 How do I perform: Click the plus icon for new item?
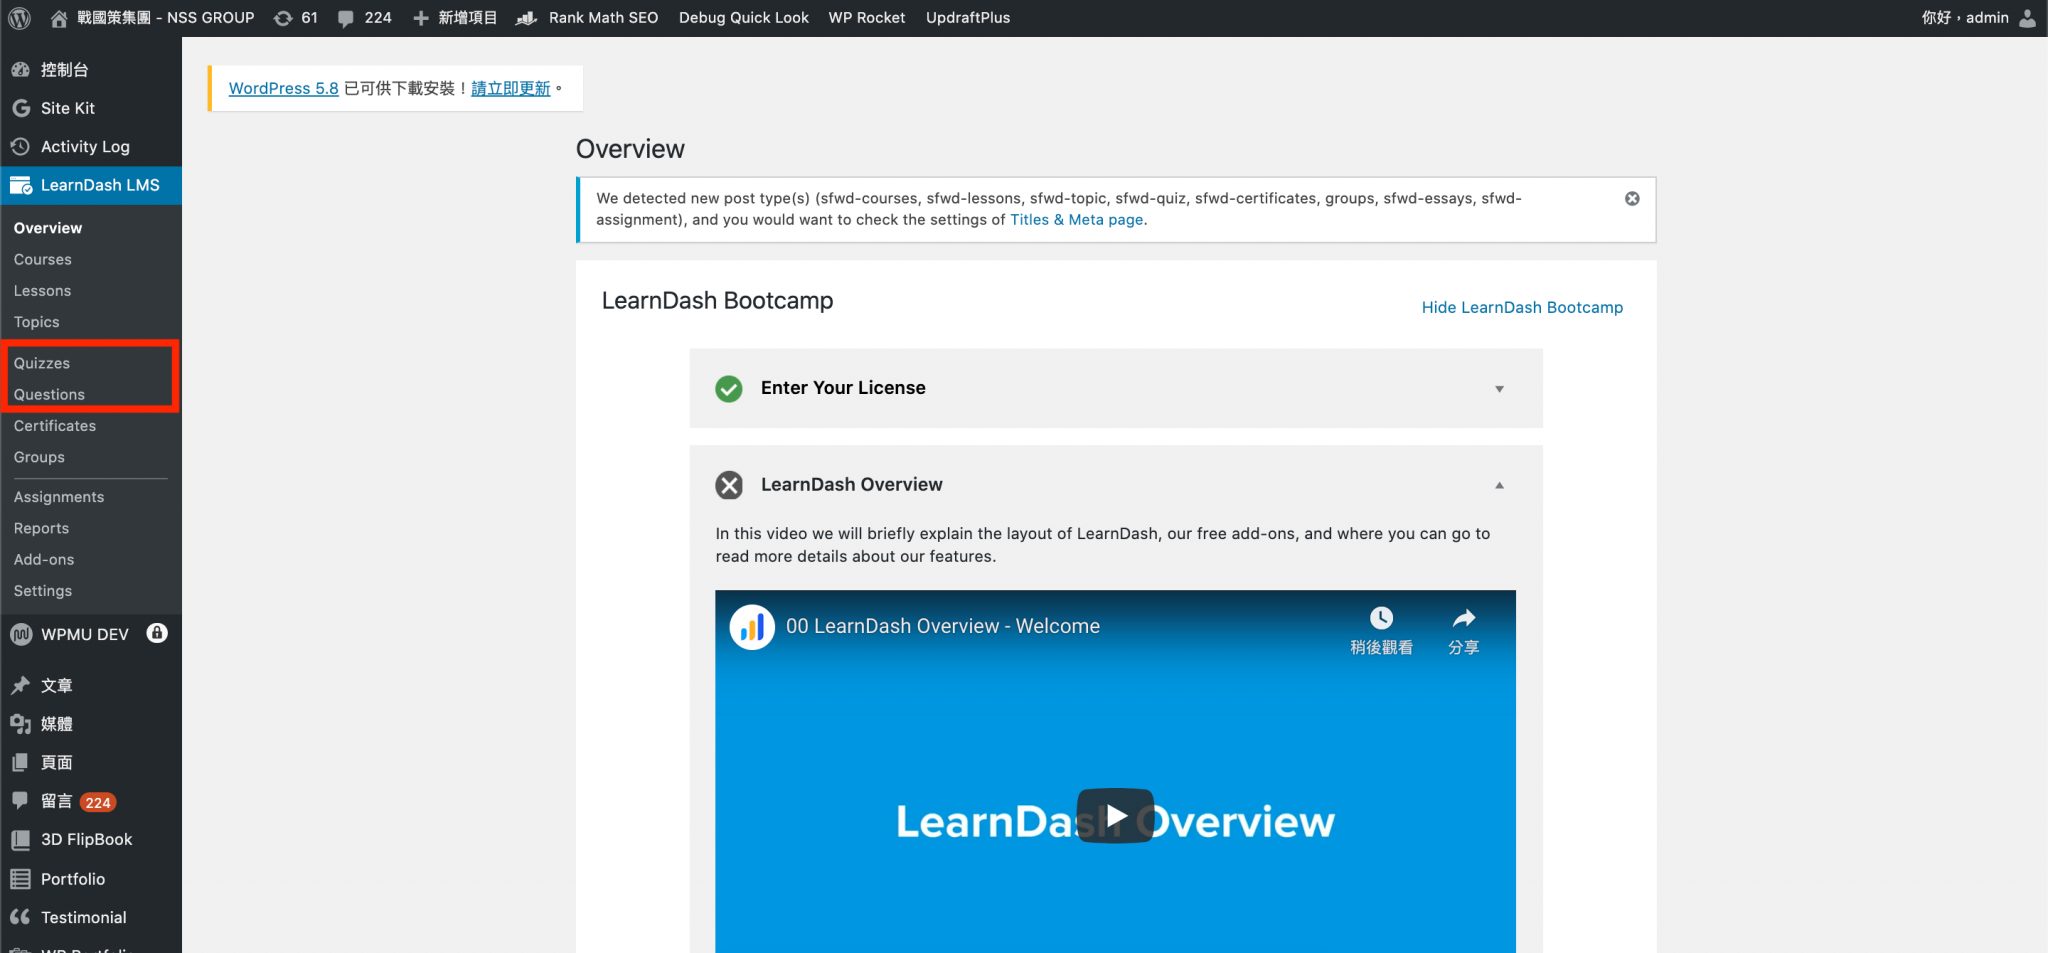[421, 18]
